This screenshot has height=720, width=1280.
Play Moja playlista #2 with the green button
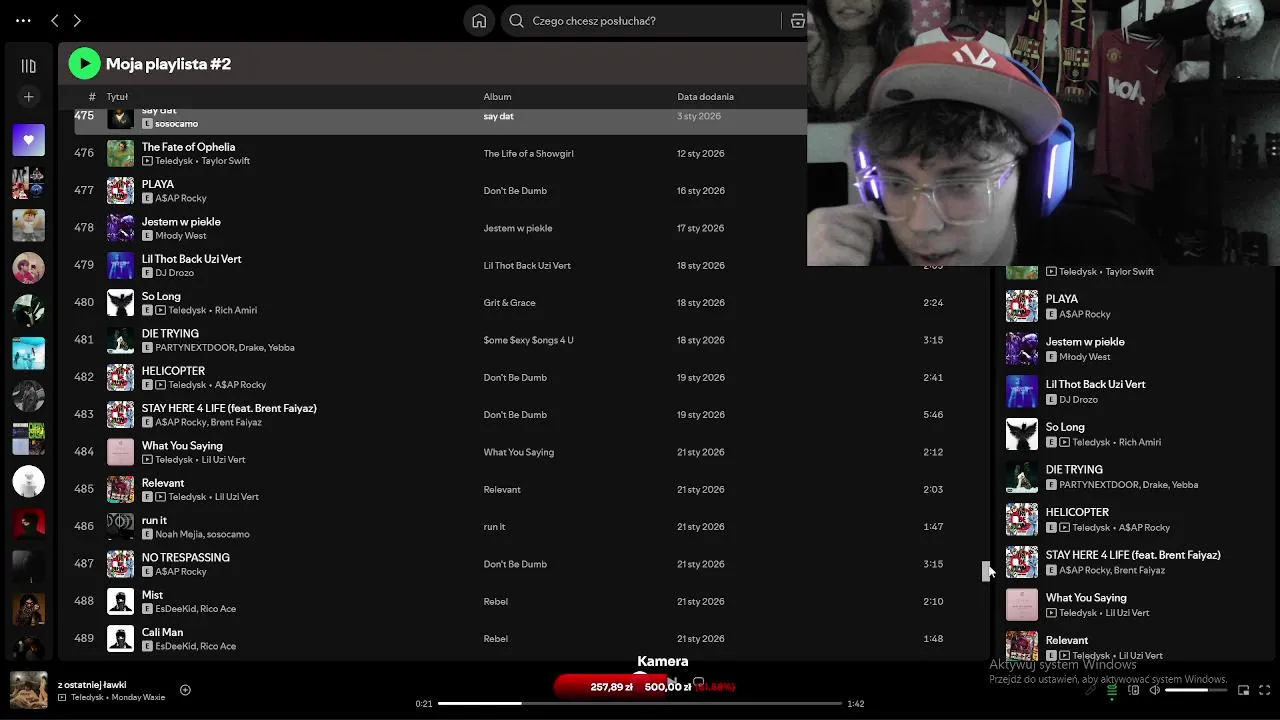click(x=84, y=64)
